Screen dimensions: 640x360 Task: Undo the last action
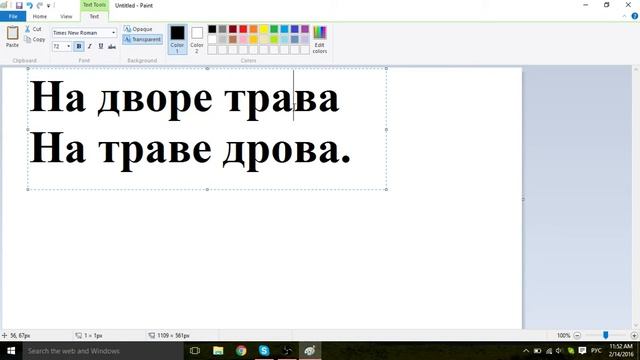(x=29, y=5)
